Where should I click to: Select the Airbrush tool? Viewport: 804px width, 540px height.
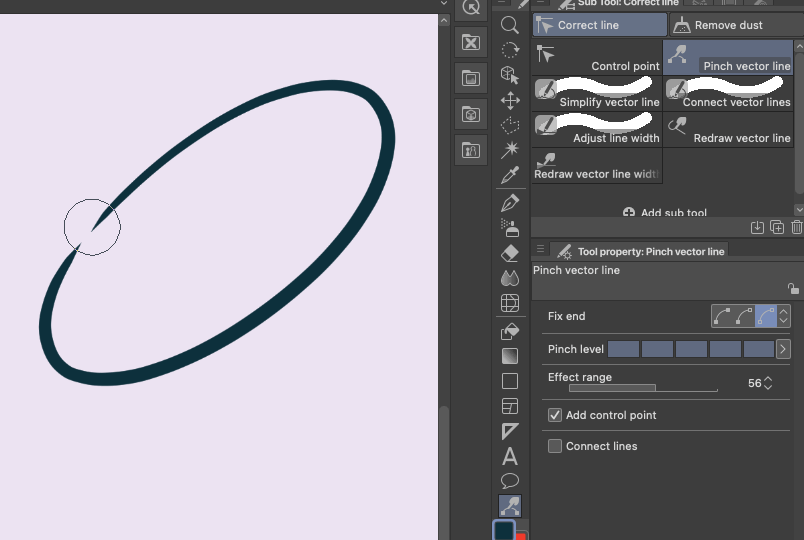click(510, 228)
